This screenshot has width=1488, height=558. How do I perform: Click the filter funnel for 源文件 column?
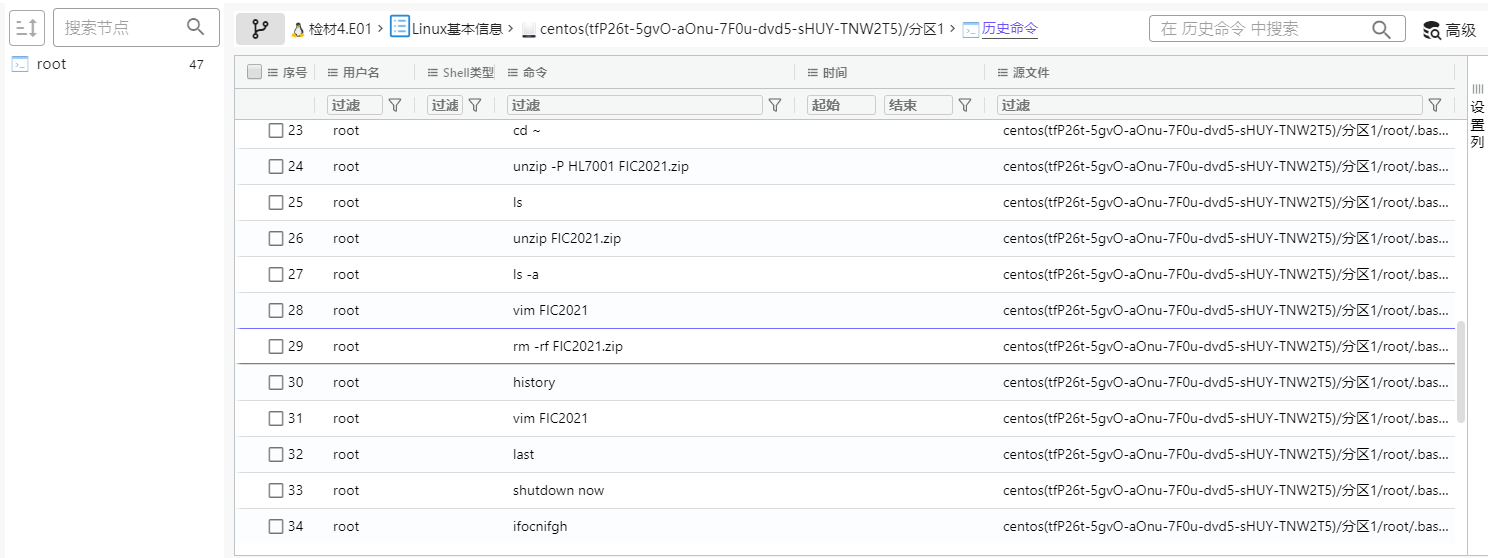coord(1435,105)
